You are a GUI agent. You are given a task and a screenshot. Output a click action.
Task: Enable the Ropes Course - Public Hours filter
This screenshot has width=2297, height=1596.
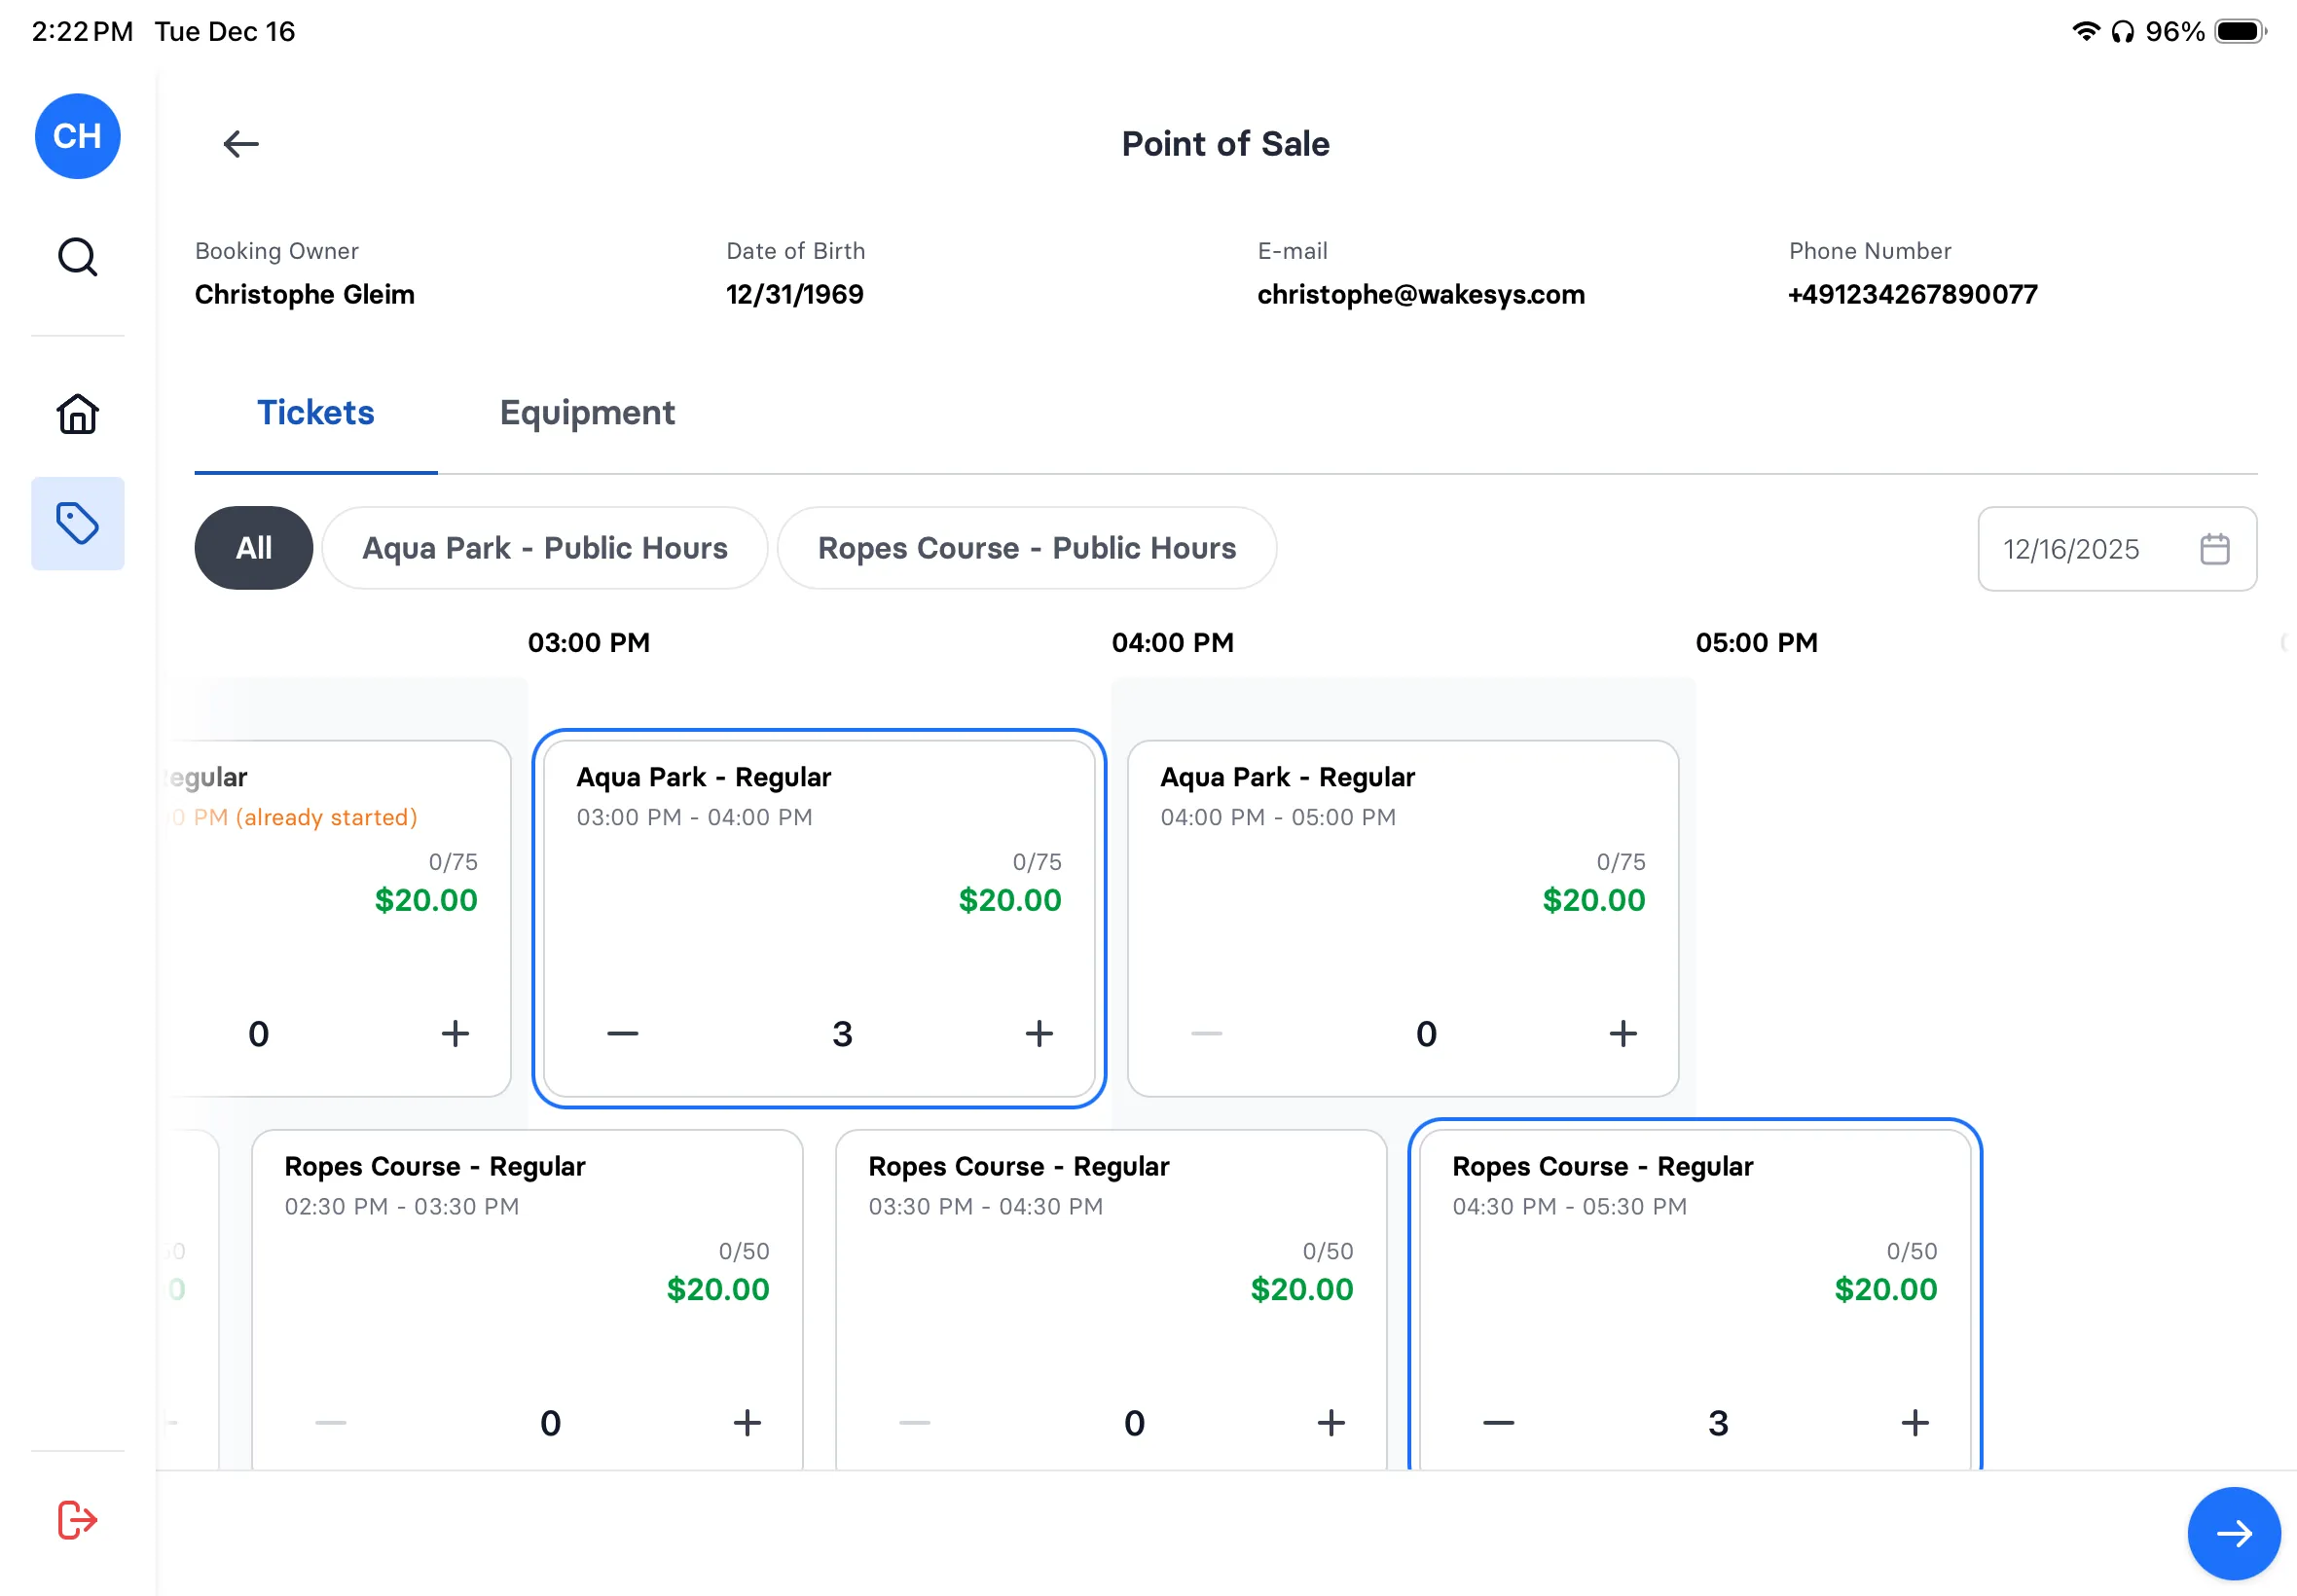[1027, 547]
